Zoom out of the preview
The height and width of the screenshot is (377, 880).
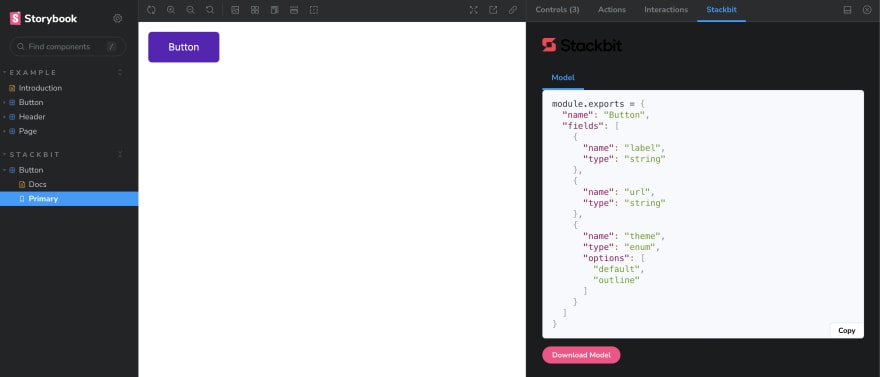[190, 10]
